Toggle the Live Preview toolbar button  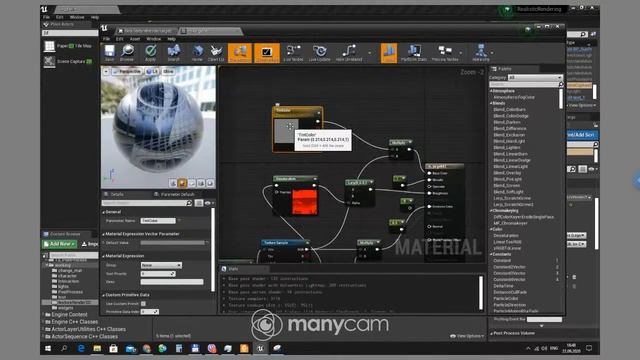coord(267,53)
